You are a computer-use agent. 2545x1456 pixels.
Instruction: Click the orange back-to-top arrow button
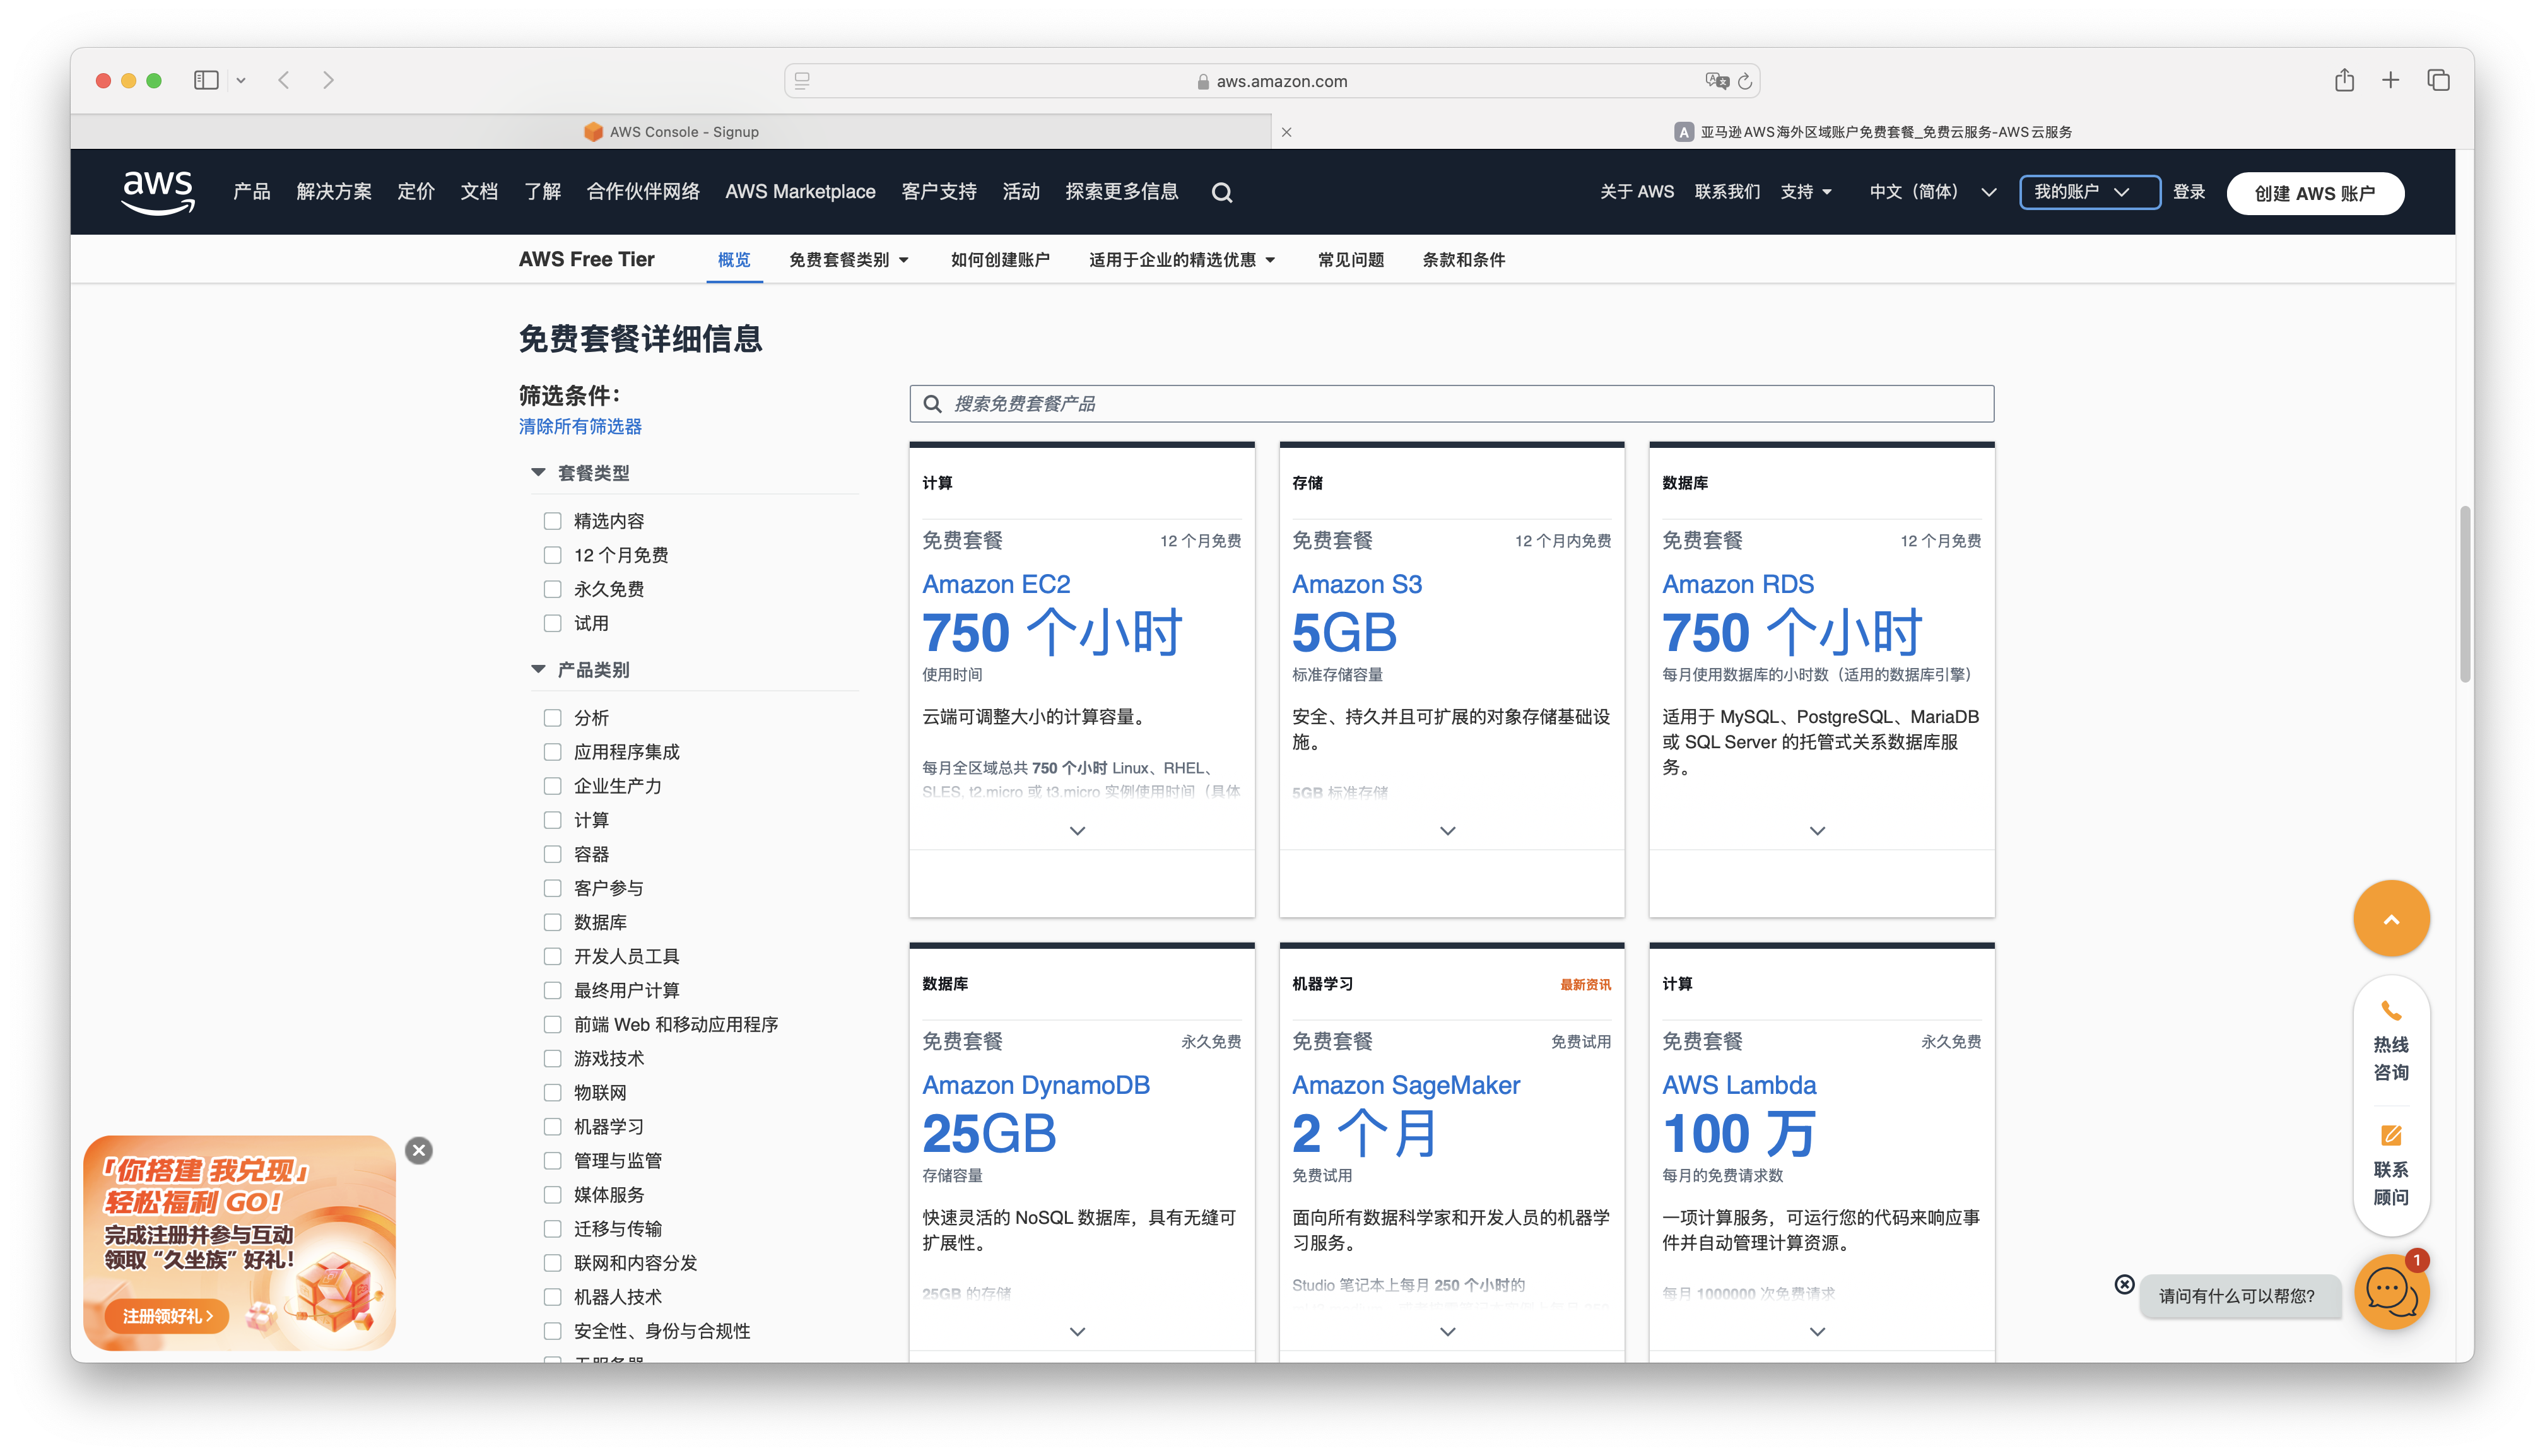click(2391, 919)
